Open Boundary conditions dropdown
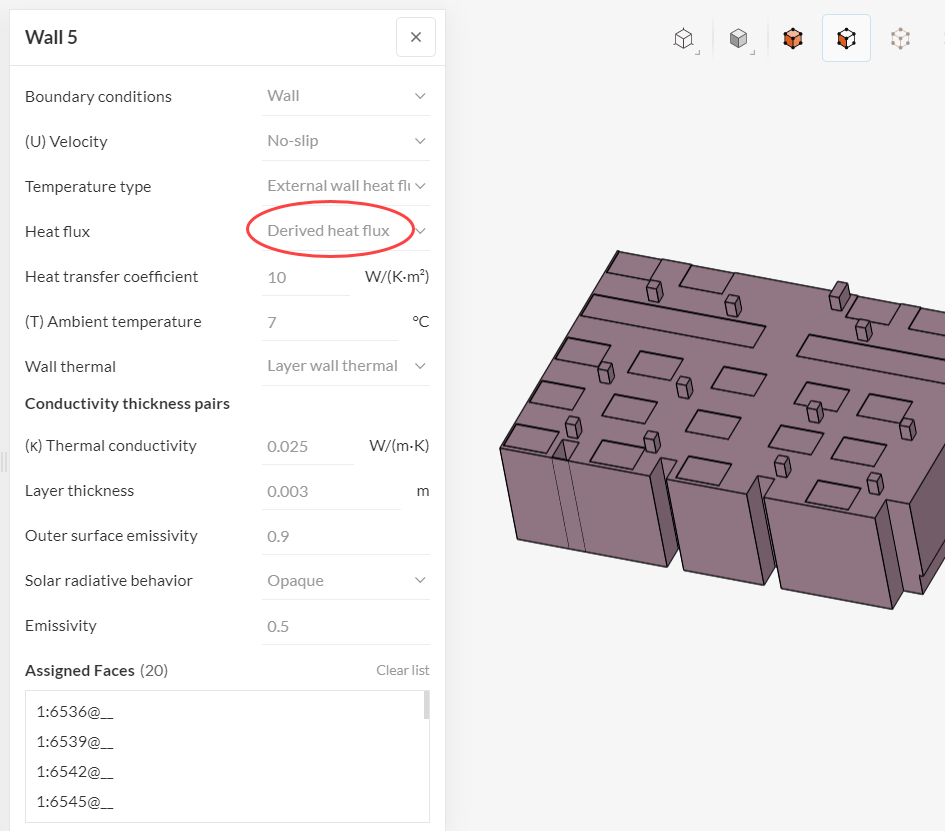Screen dimensions: 945x831 coord(346,96)
